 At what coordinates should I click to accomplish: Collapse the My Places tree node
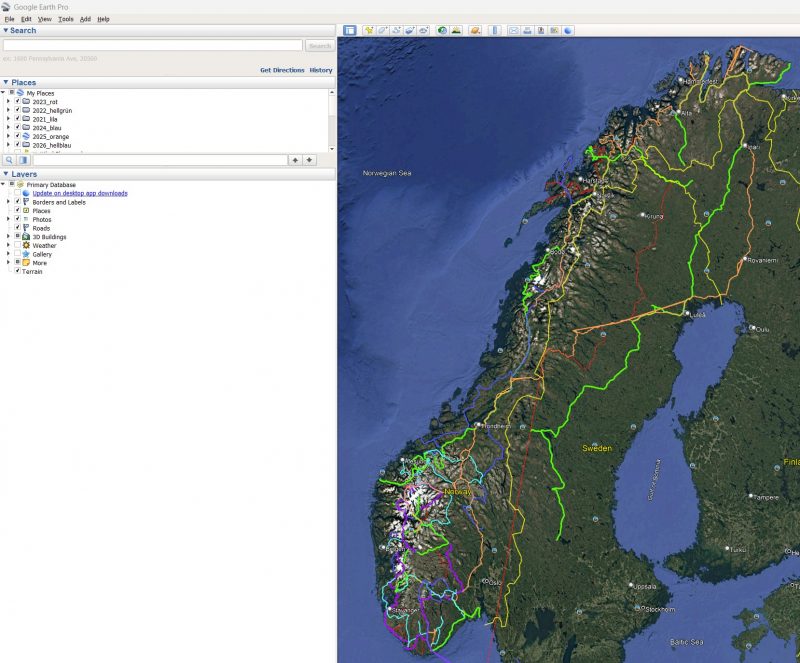click(x=3, y=93)
